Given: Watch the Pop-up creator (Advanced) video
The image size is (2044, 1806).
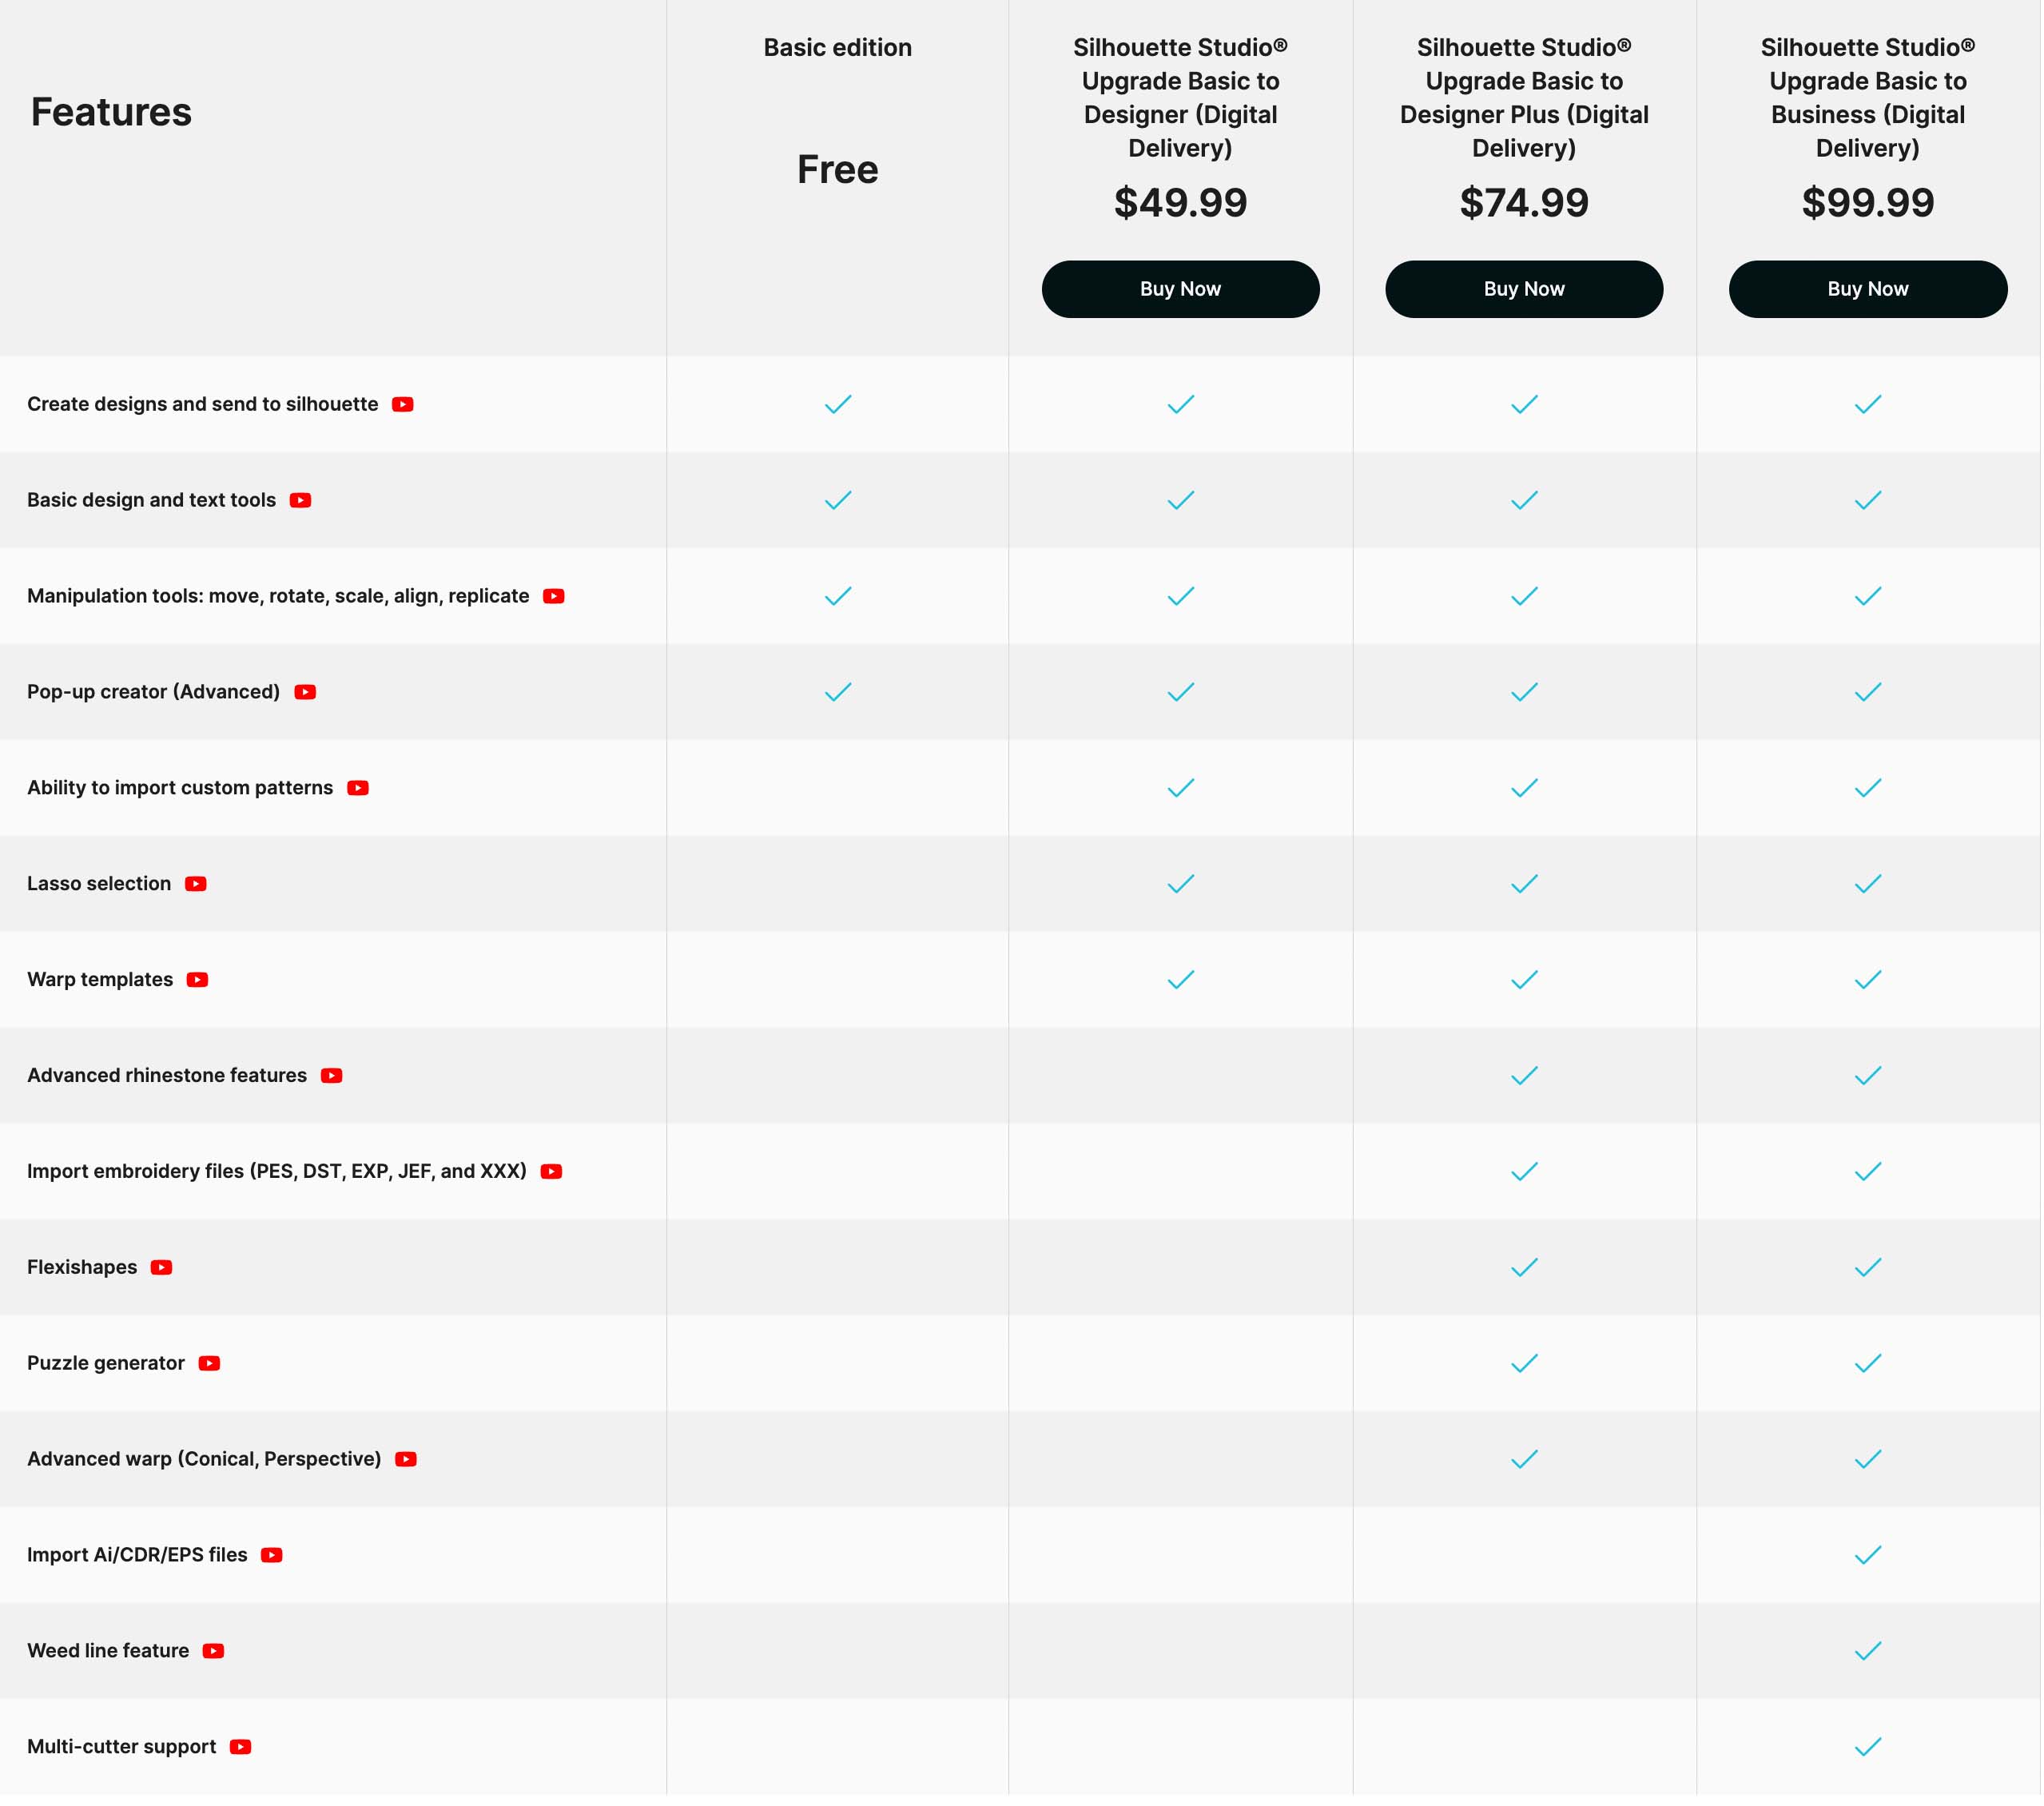Looking at the screenshot, I should (x=305, y=693).
